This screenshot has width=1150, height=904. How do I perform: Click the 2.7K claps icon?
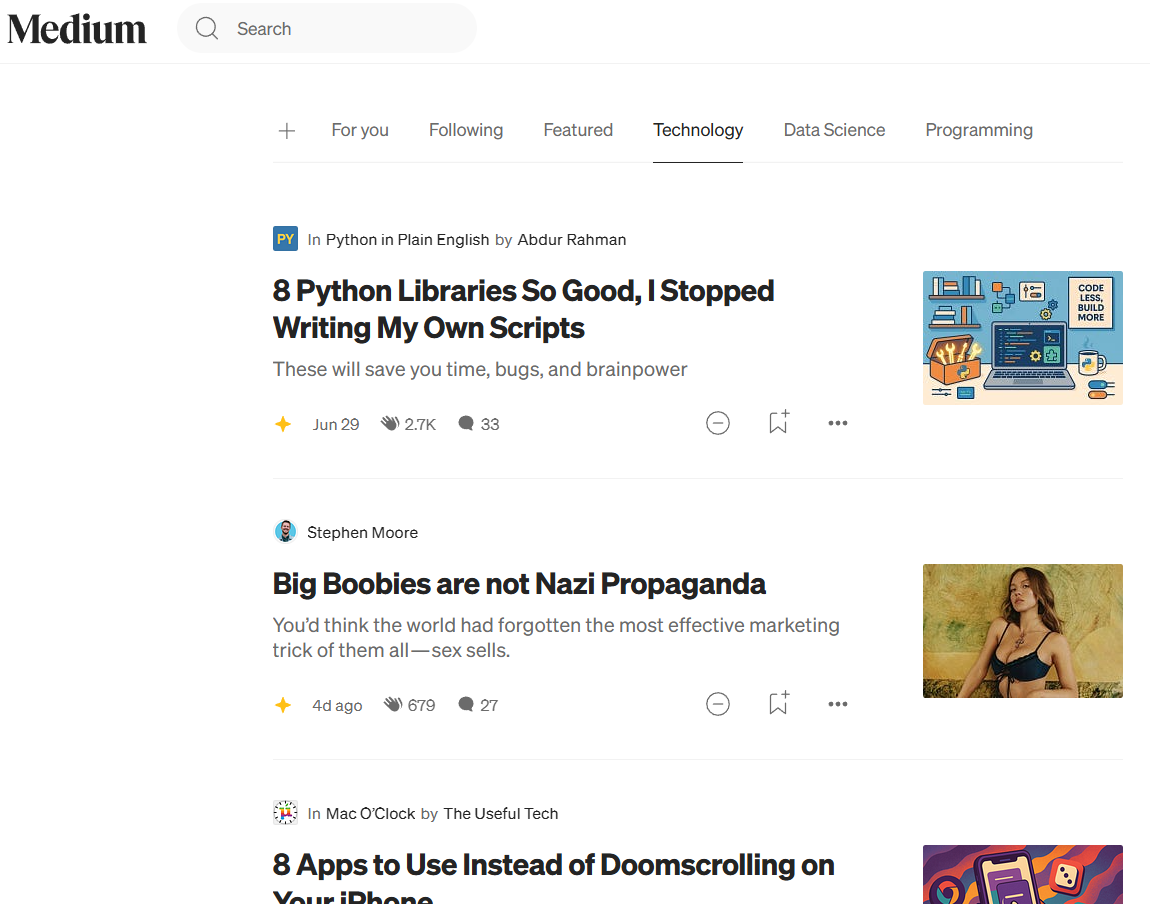pos(389,424)
